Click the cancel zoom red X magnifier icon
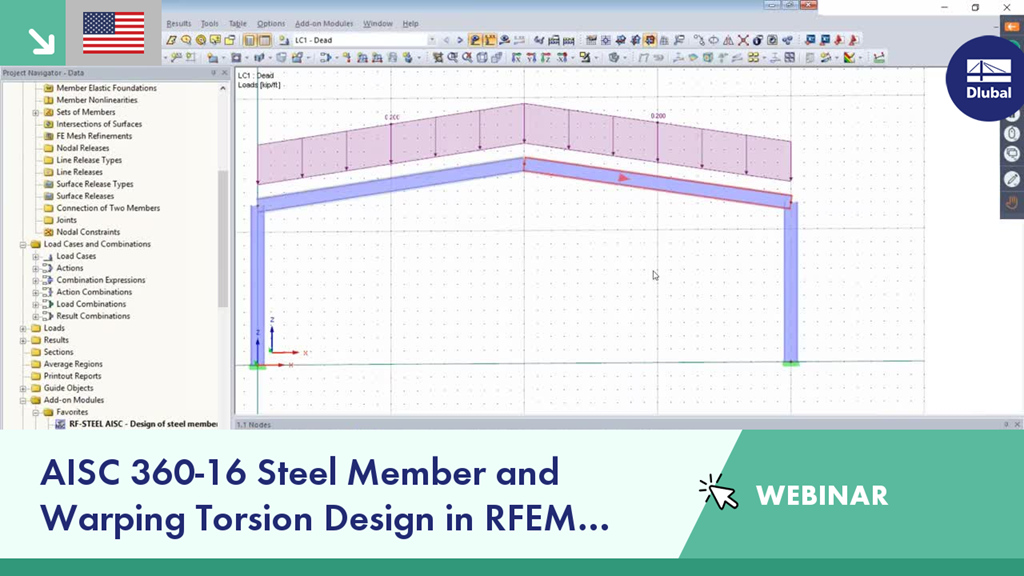 point(467,57)
